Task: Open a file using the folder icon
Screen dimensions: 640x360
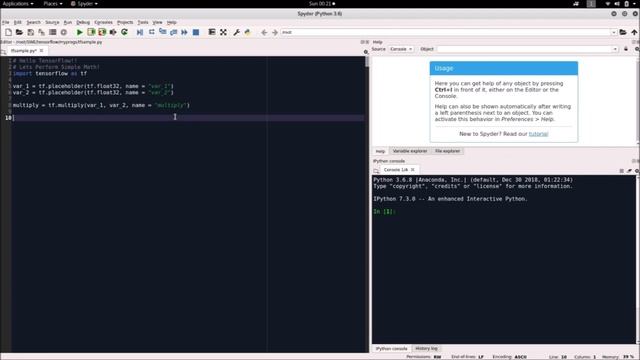Action: tap(19, 32)
